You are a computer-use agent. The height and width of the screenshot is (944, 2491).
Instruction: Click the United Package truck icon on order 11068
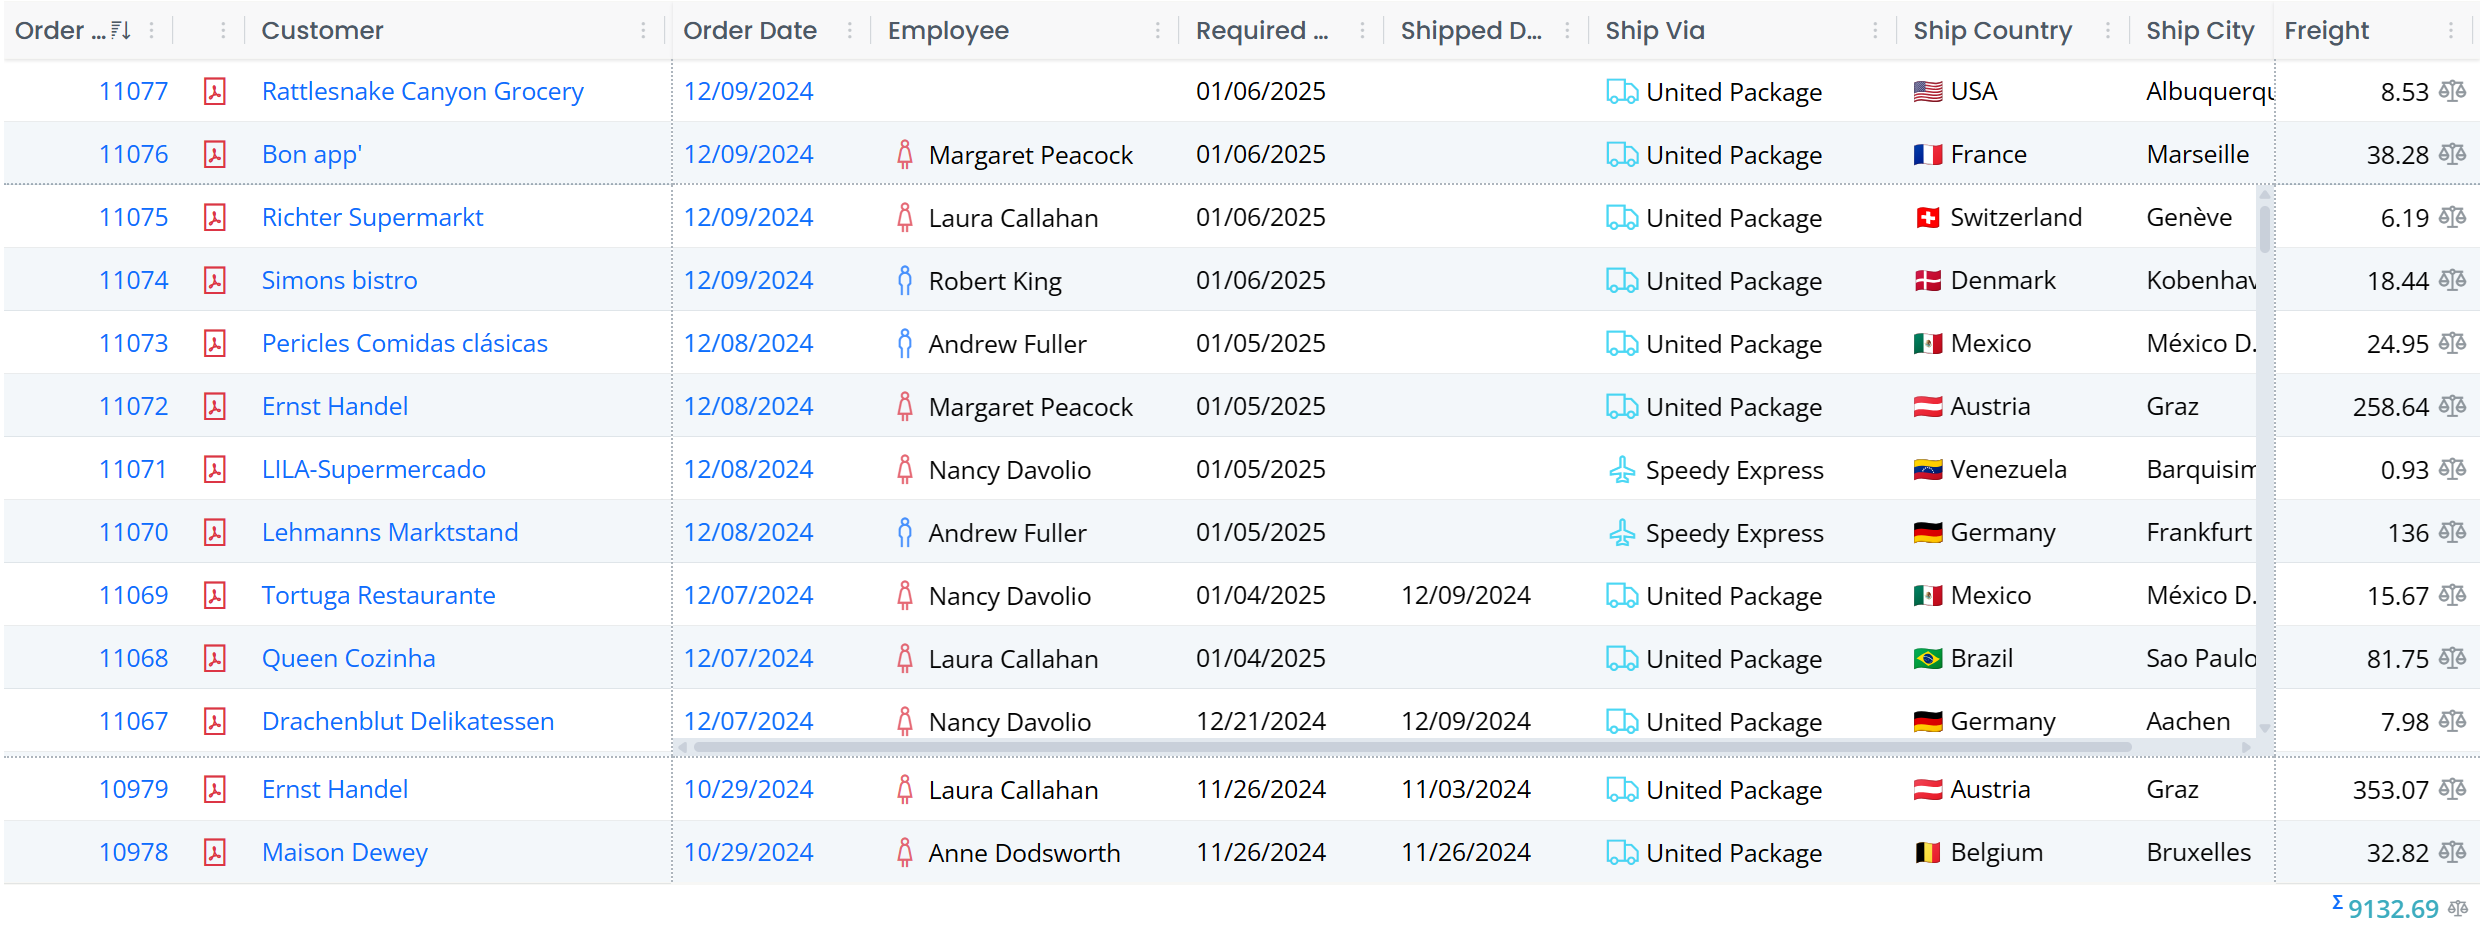1622,658
